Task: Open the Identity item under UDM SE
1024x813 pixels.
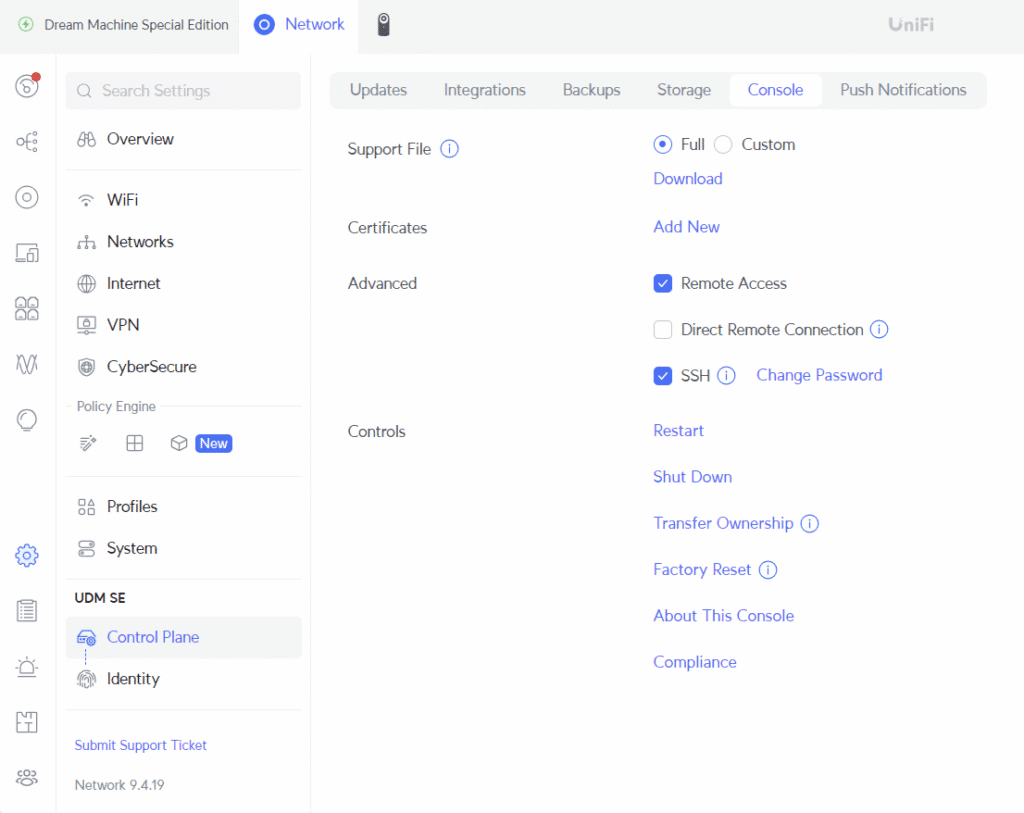Action: (133, 679)
